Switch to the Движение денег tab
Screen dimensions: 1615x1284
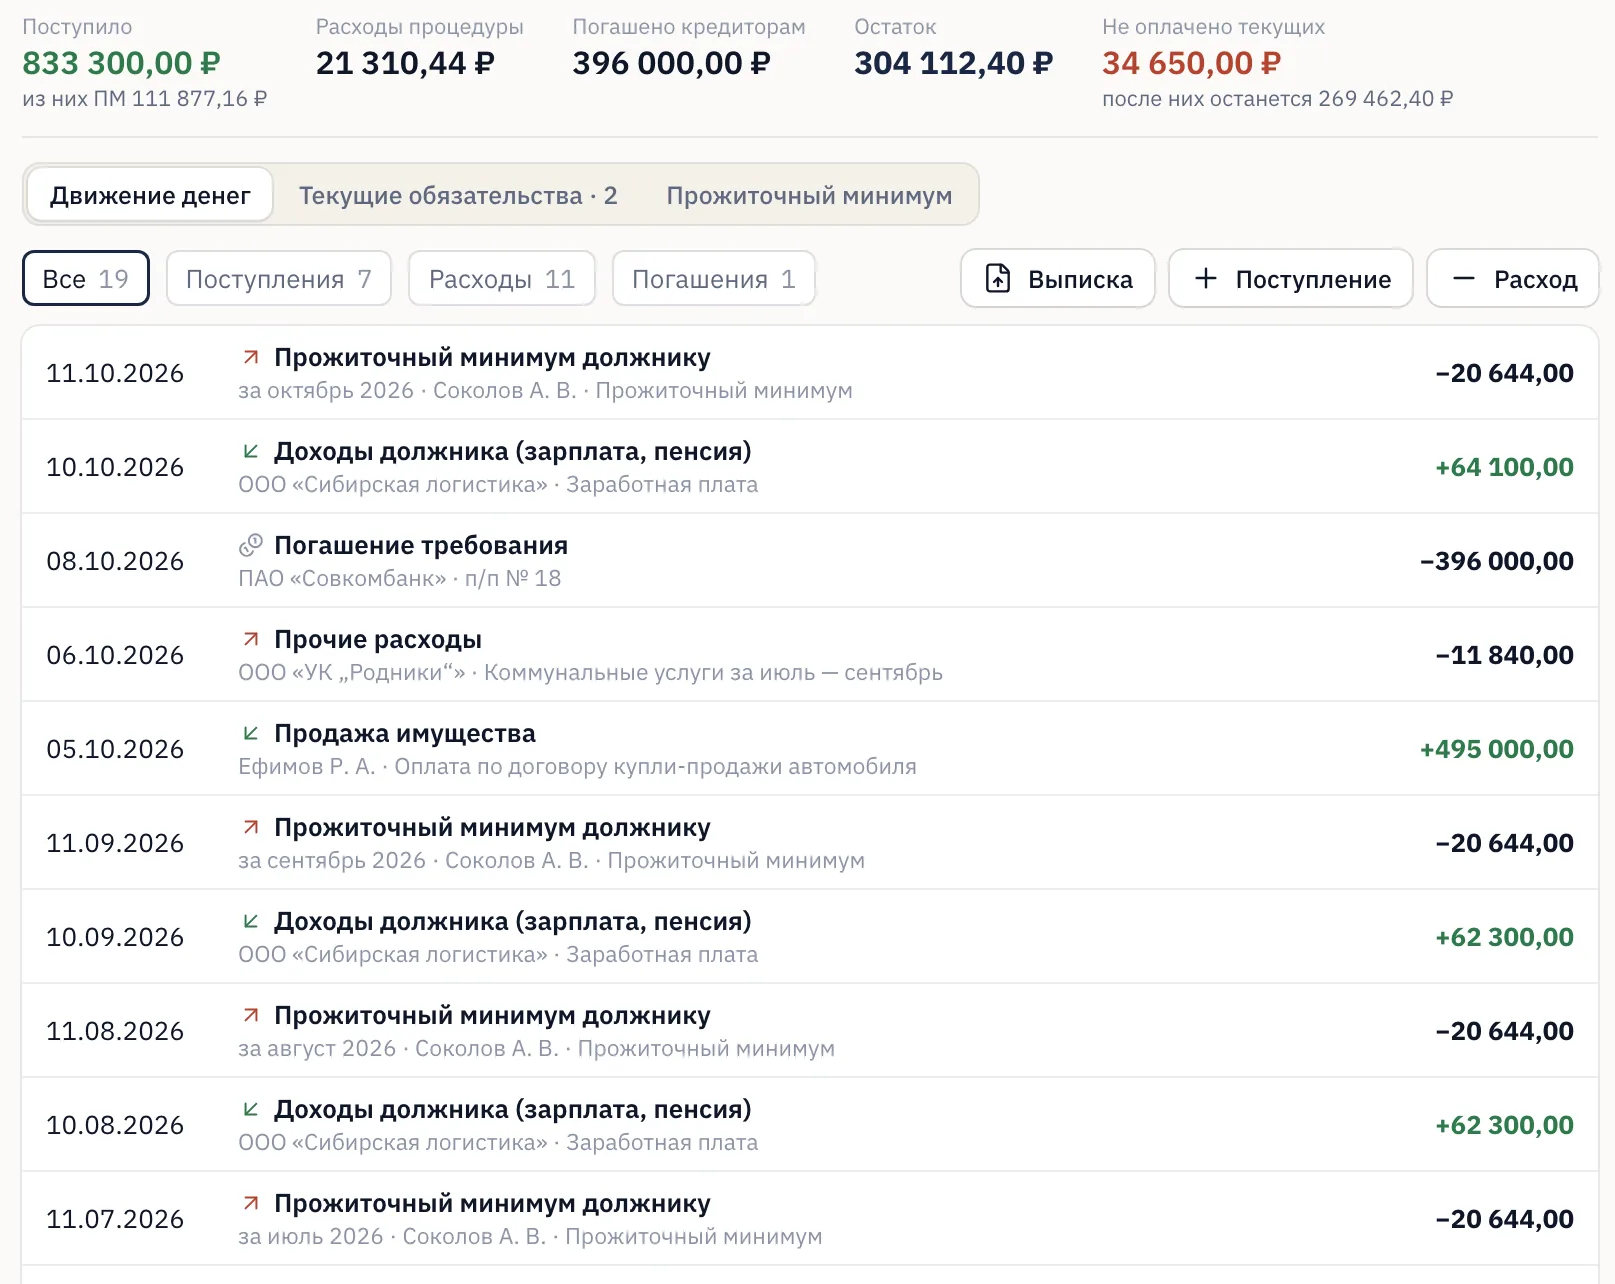150,195
